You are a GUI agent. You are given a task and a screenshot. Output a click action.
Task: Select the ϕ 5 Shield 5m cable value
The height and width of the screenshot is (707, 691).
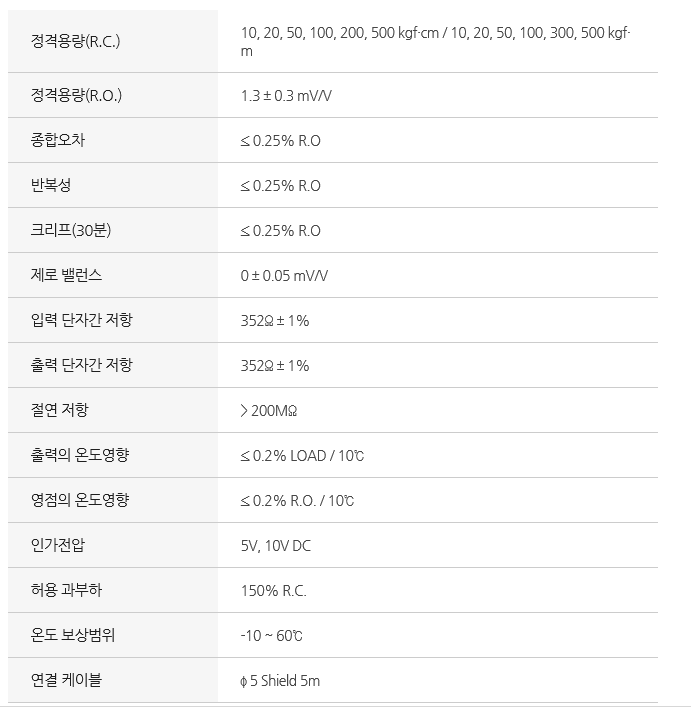(280, 681)
